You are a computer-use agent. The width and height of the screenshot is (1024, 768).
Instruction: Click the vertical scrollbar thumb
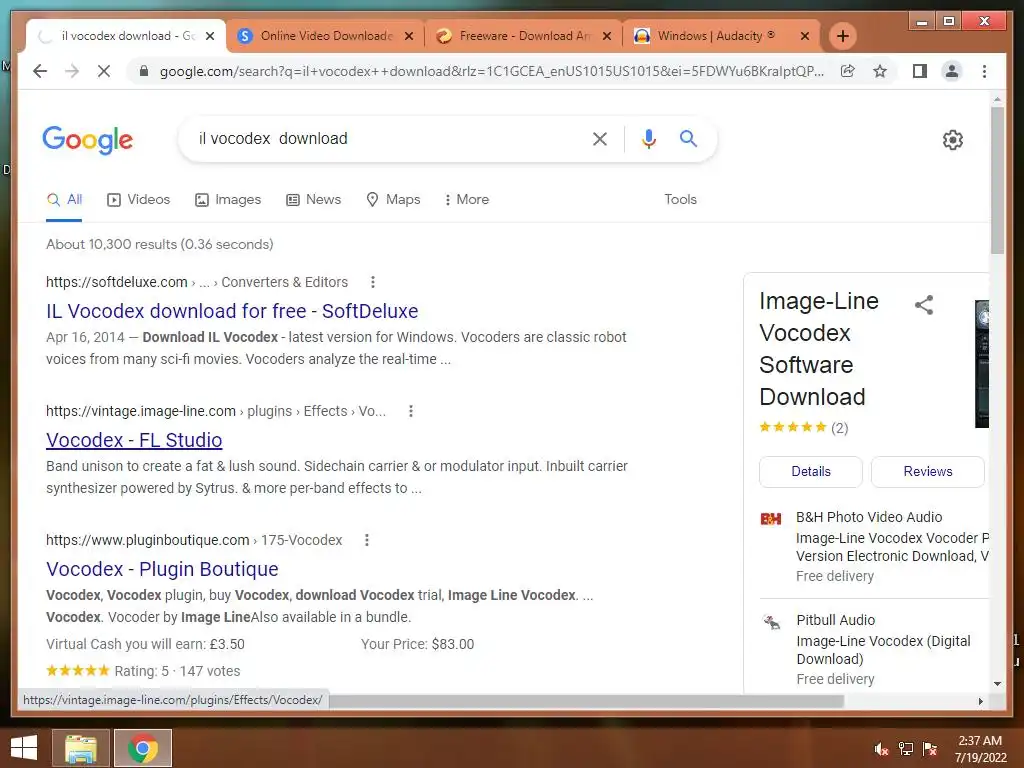click(997, 181)
